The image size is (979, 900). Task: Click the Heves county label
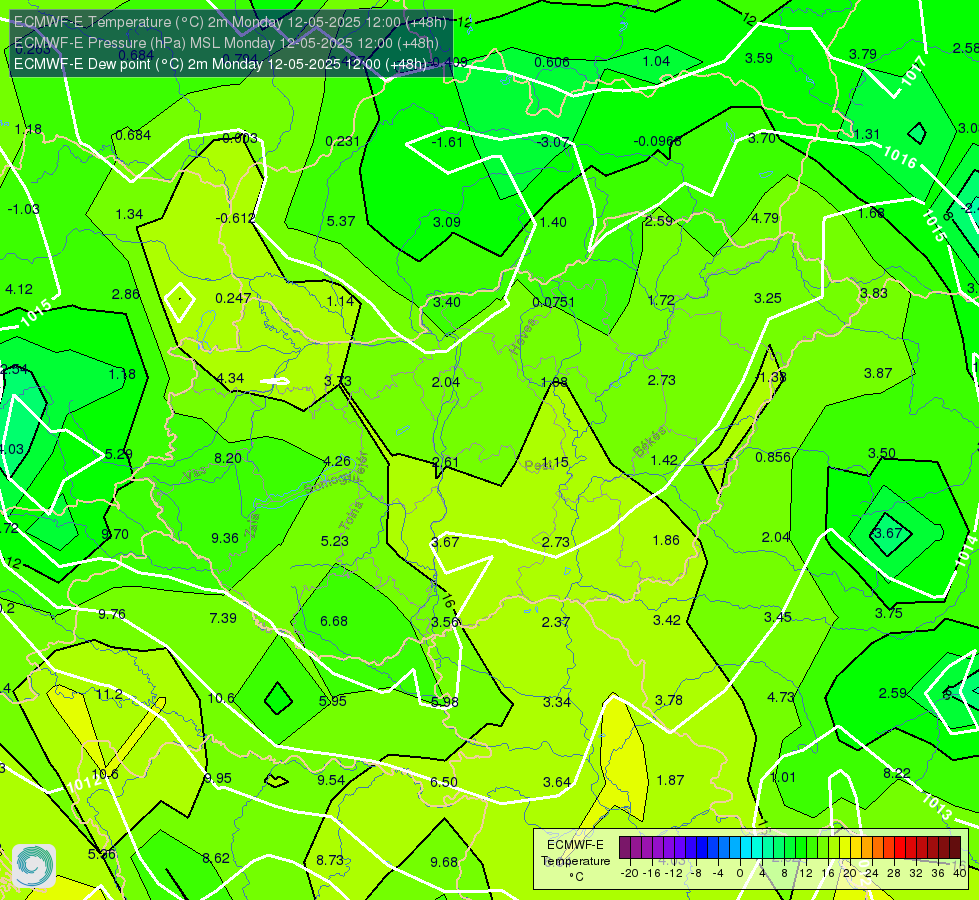523,337
